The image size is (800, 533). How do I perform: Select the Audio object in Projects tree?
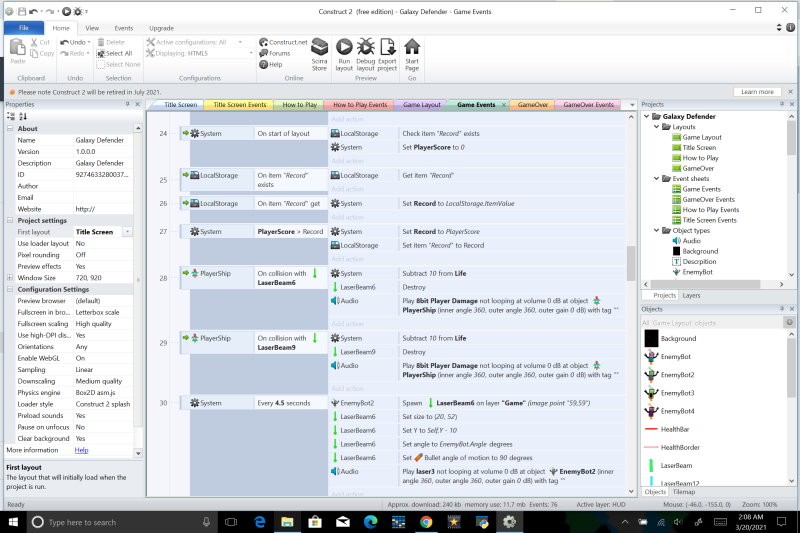pyautogui.click(x=691, y=241)
